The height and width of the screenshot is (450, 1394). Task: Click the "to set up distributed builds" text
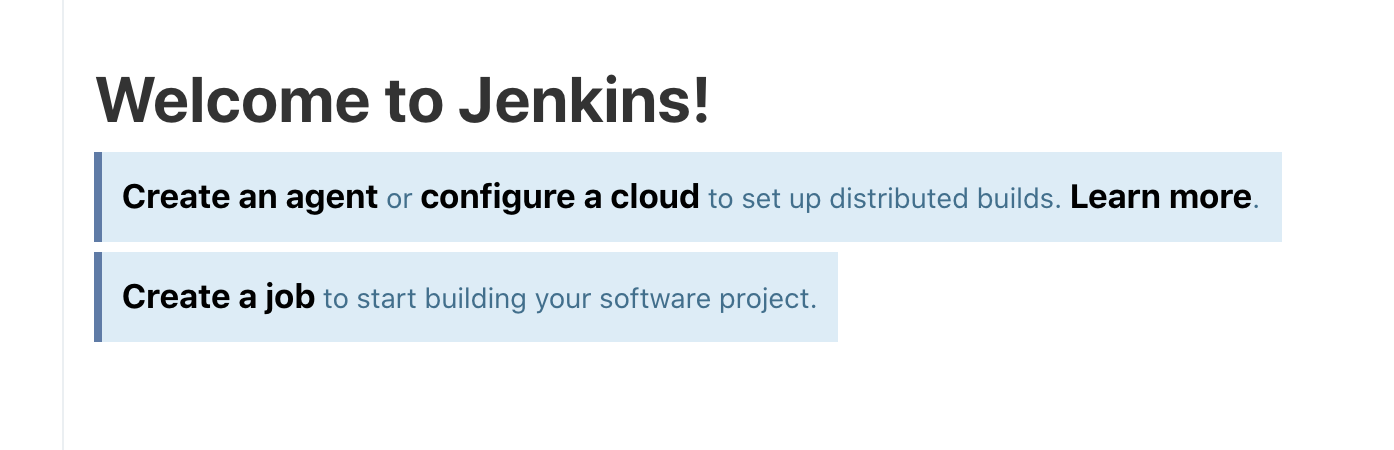click(x=884, y=198)
